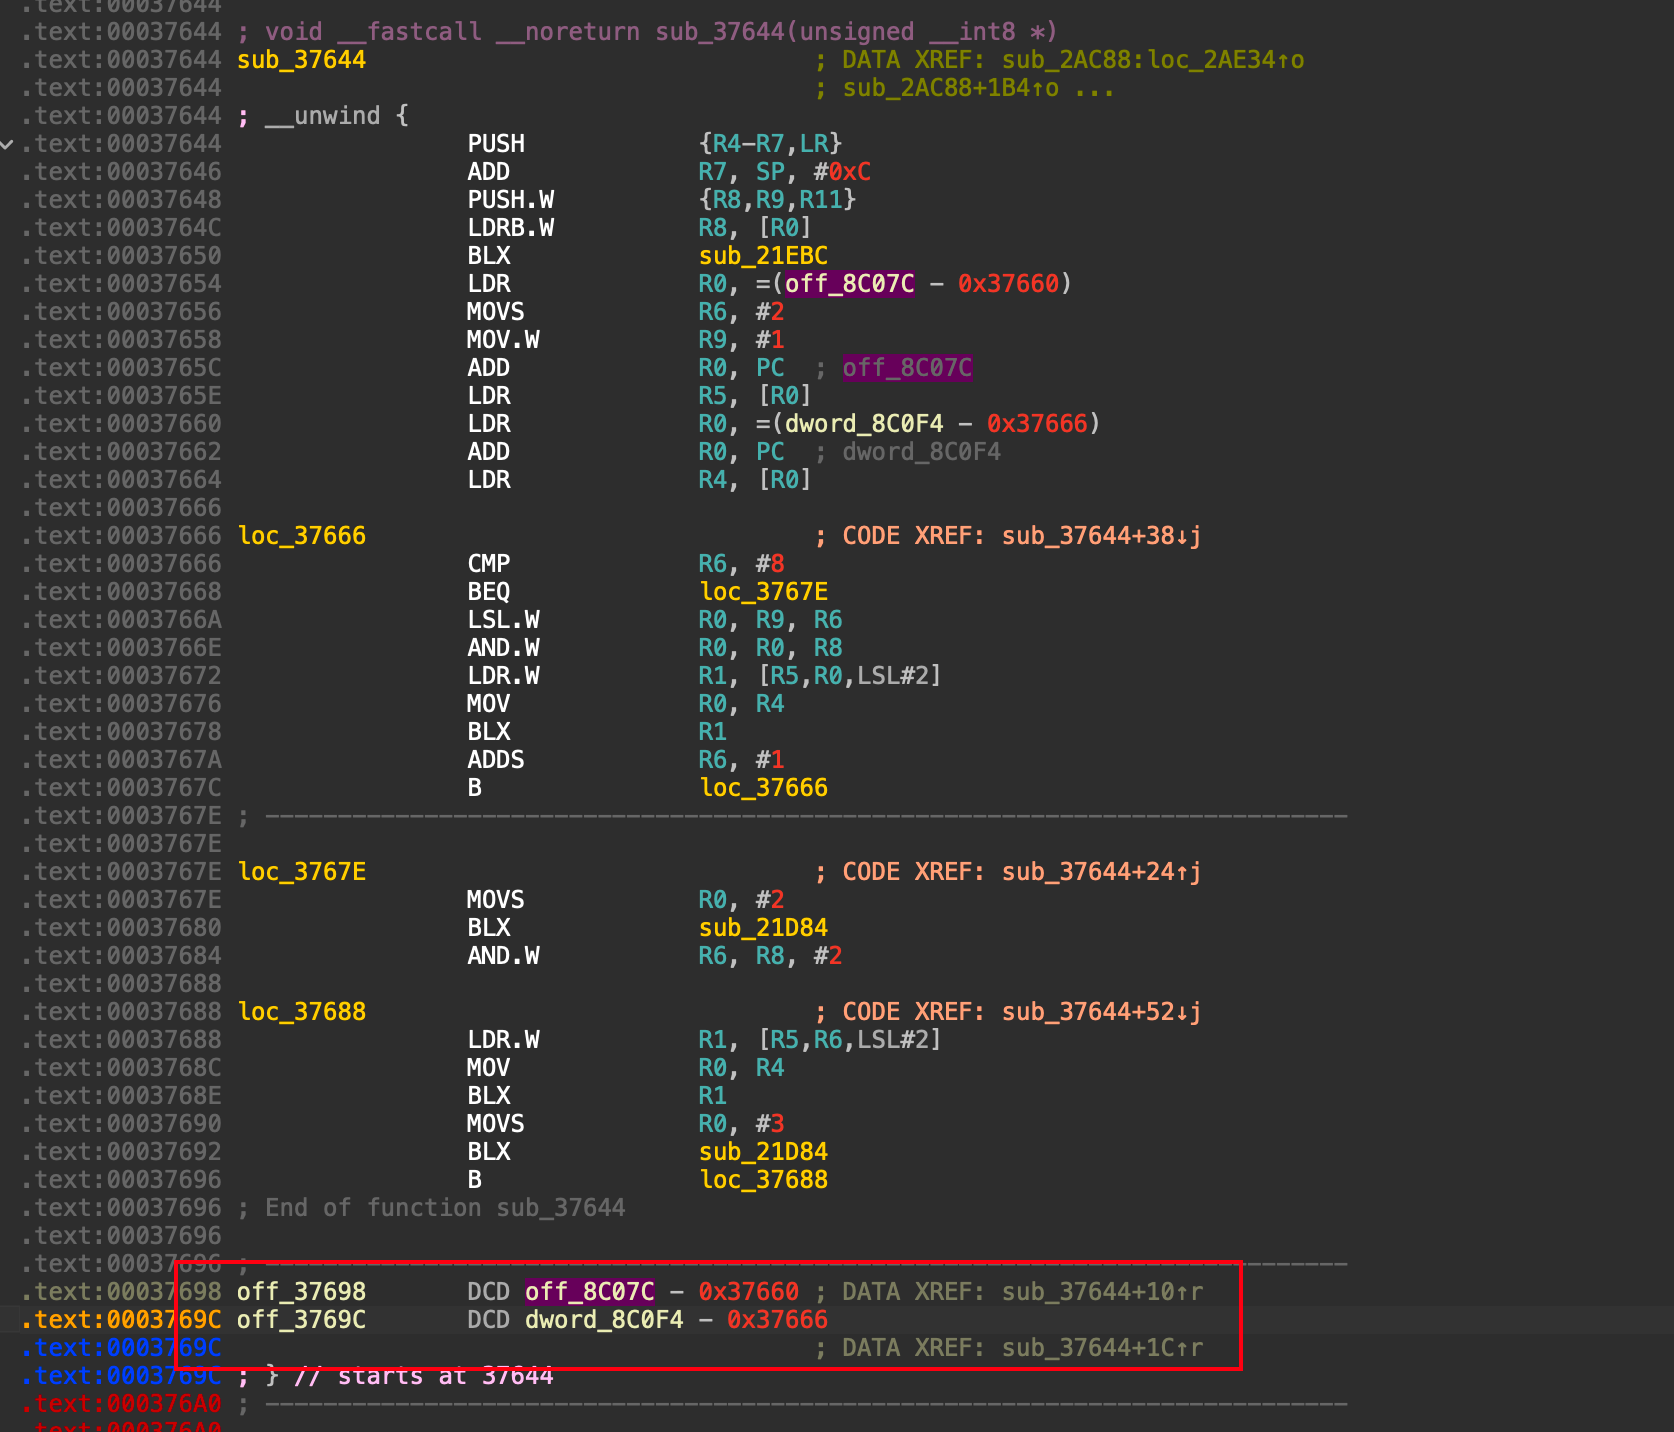Follow loc_37688 target in B at 00037696
The height and width of the screenshot is (1432, 1674).
click(x=763, y=1180)
